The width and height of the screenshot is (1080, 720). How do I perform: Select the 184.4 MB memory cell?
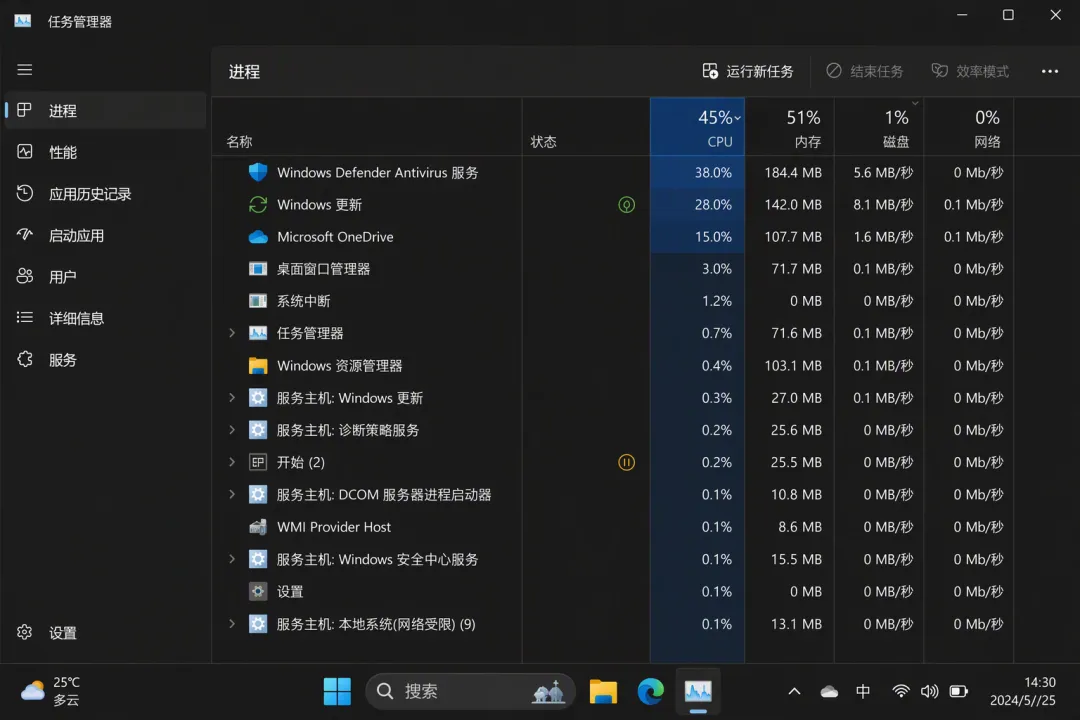[x=790, y=172]
